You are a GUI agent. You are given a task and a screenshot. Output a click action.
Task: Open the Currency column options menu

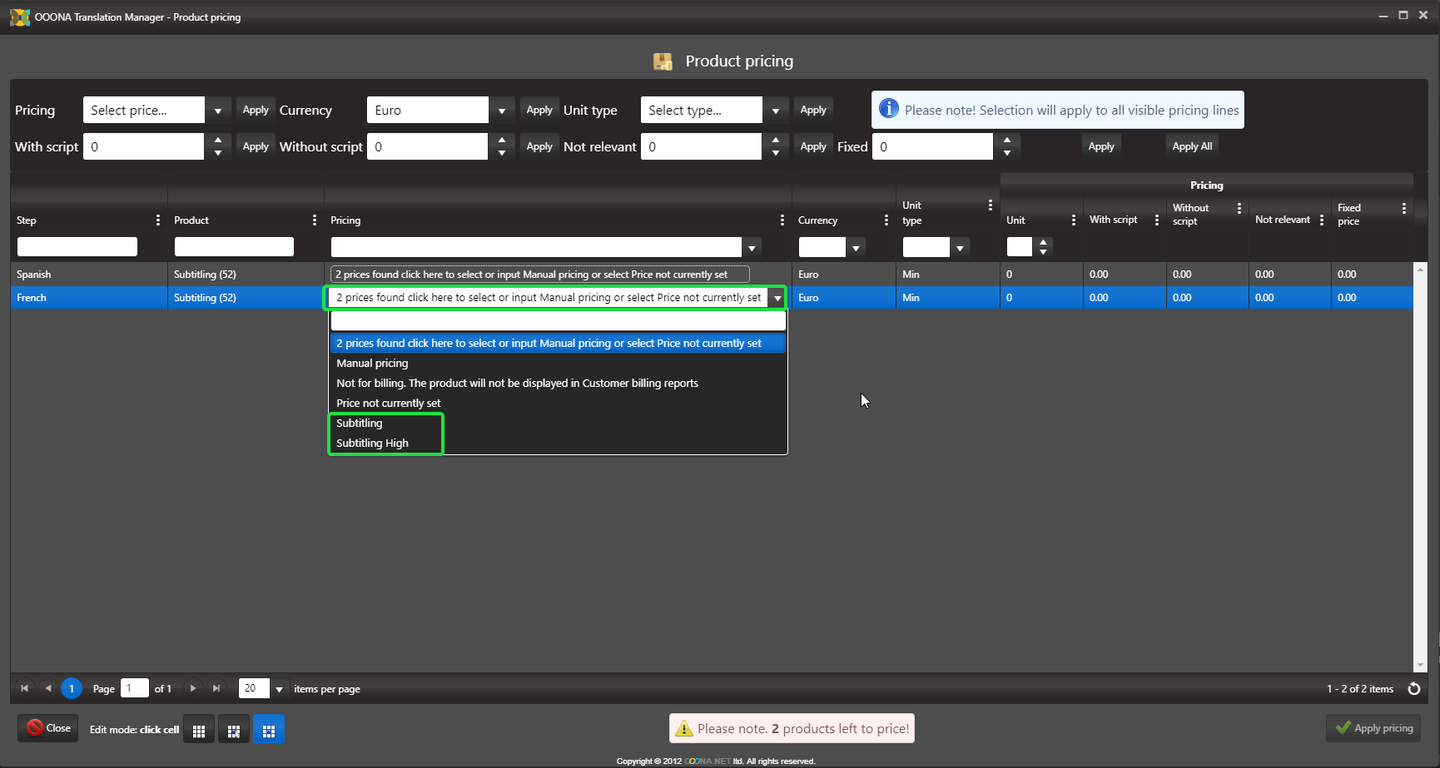tap(886, 220)
